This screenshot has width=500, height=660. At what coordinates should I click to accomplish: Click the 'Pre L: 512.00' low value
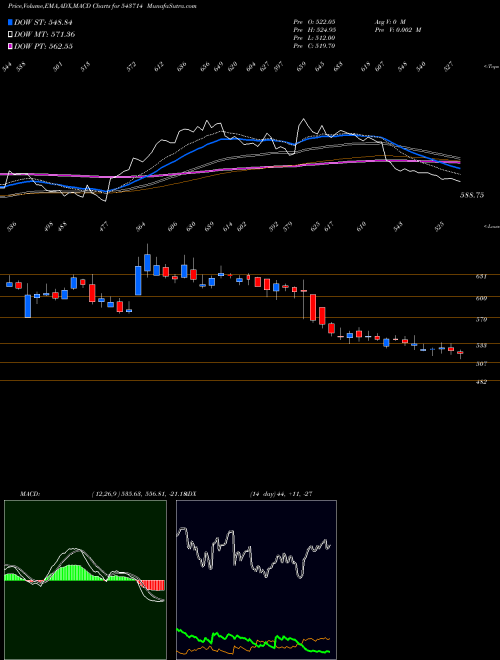(314, 38)
